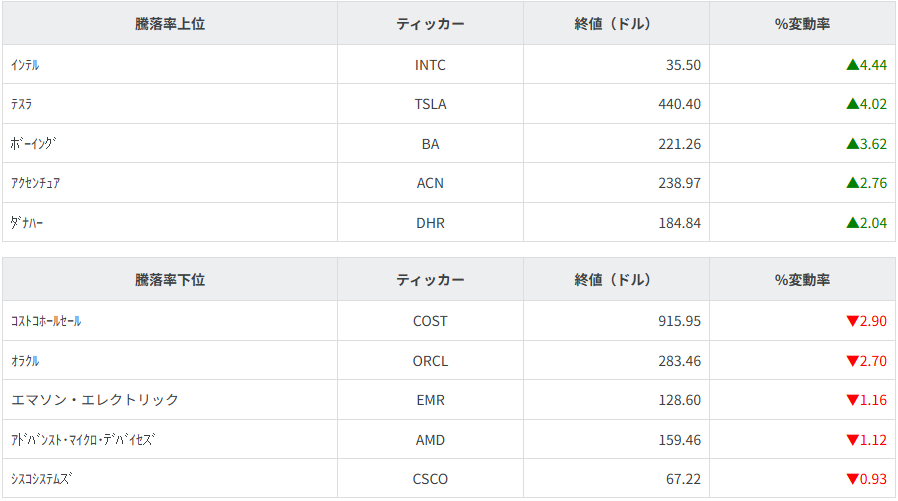Click the 騰落率上位 column header
The image size is (898, 501).
point(170,24)
